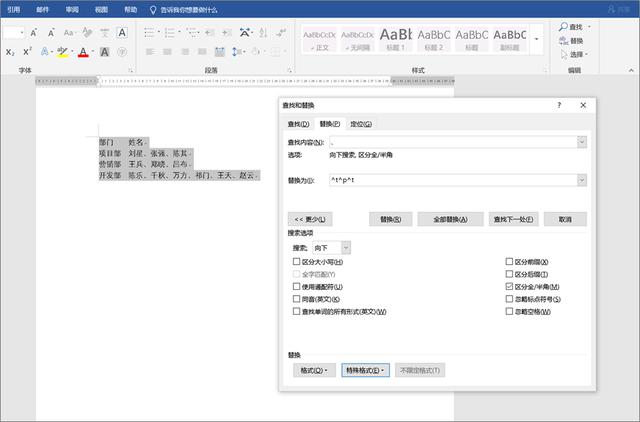Toggle superscript formatting
Image resolution: width=640 pixels, height=422 pixels.
point(27,52)
